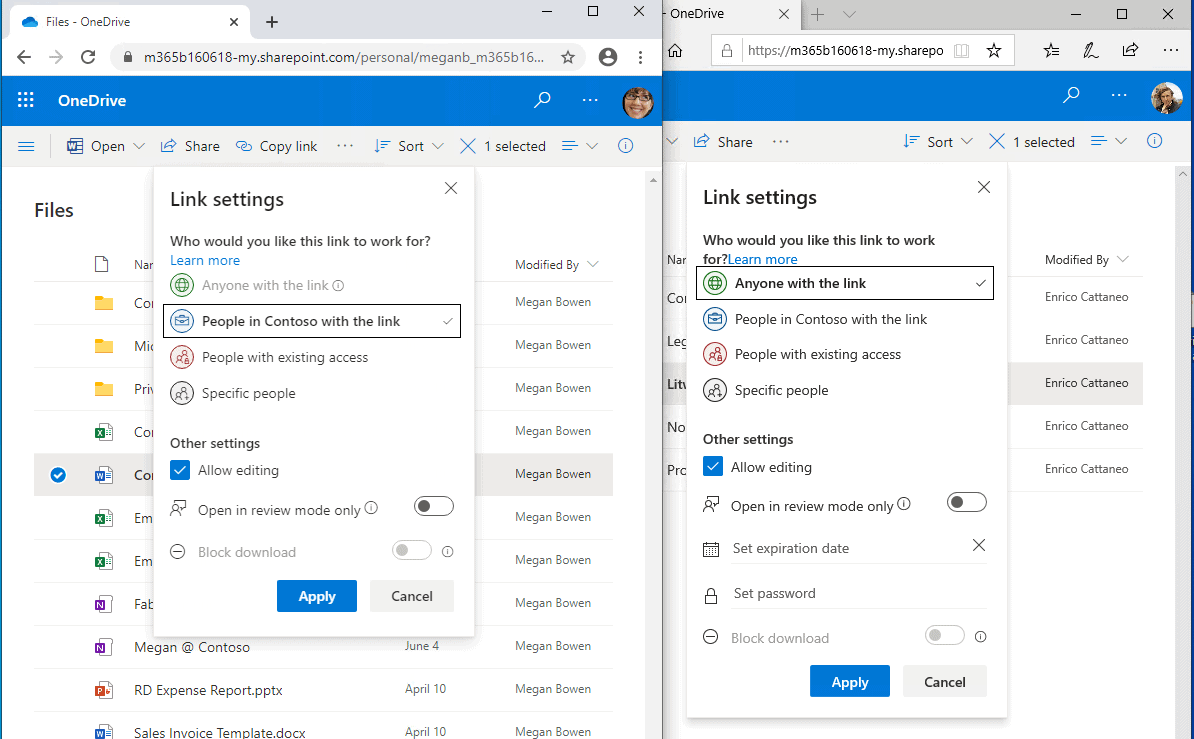Image resolution: width=1194 pixels, height=739 pixels.
Task: Open the more commands ellipsis menu
Action: [345, 146]
